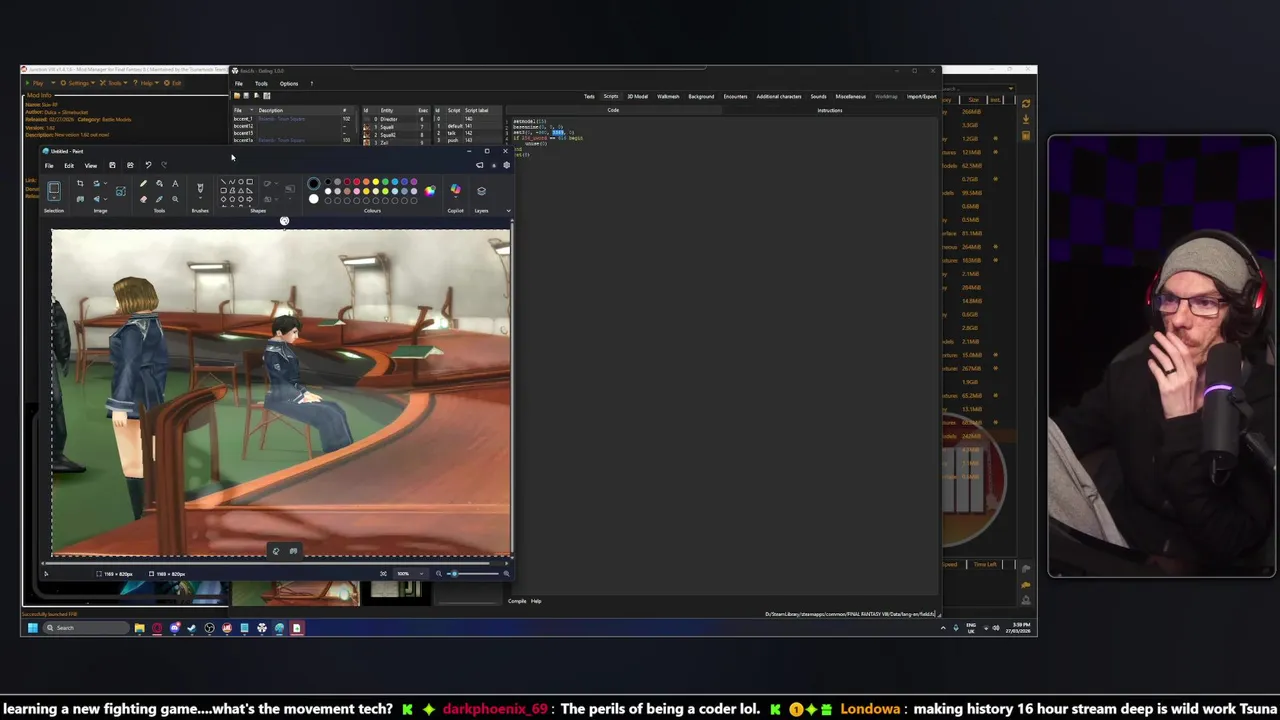Switch to the Sounds tab in Deling
This screenshot has width=1280, height=720.
[818, 97]
